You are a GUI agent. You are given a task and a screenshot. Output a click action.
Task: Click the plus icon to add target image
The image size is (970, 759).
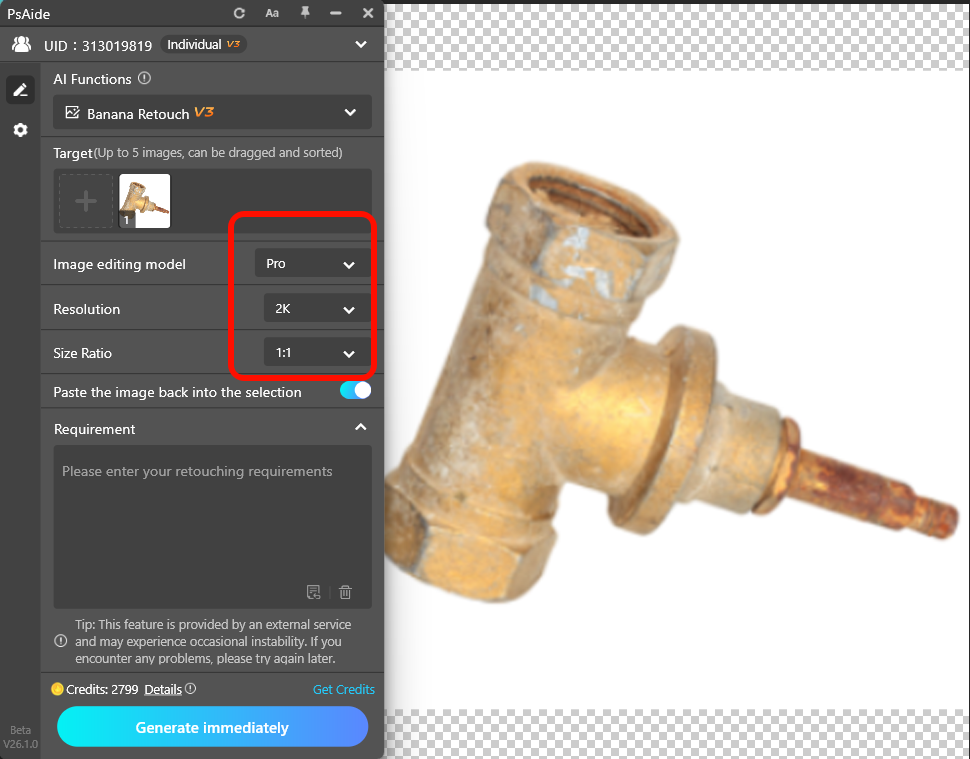[85, 200]
